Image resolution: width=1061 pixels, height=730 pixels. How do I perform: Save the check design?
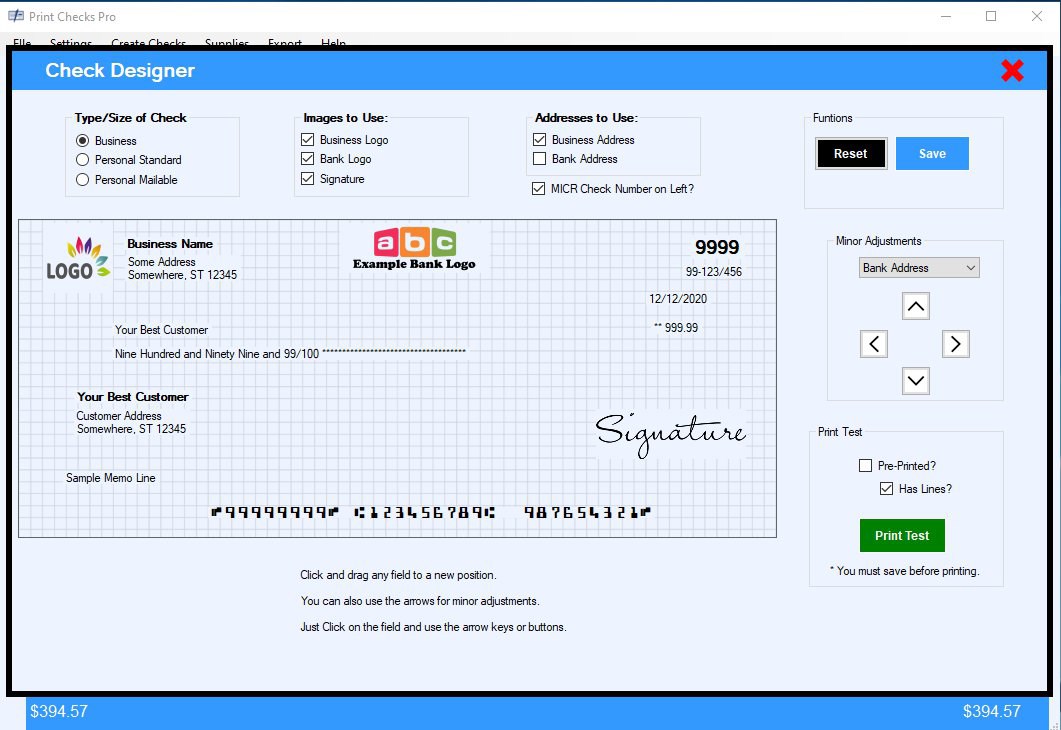point(932,153)
